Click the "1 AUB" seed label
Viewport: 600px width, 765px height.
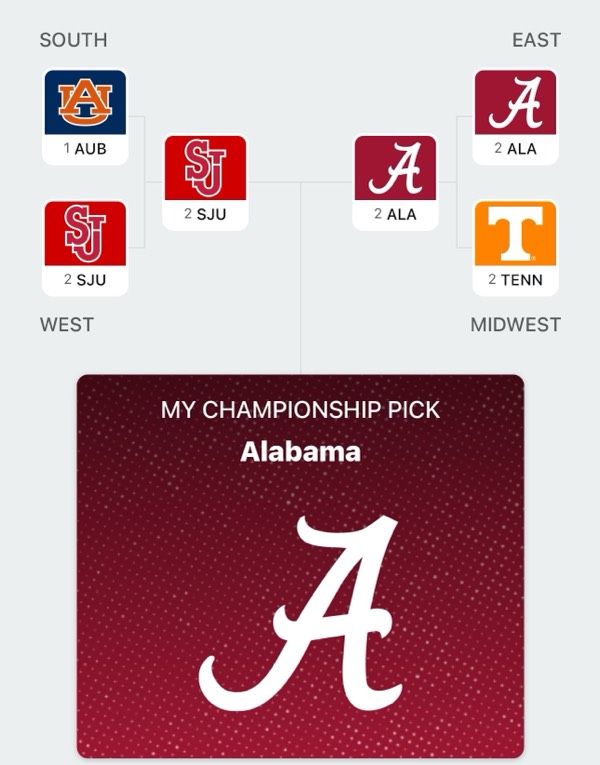point(85,150)
